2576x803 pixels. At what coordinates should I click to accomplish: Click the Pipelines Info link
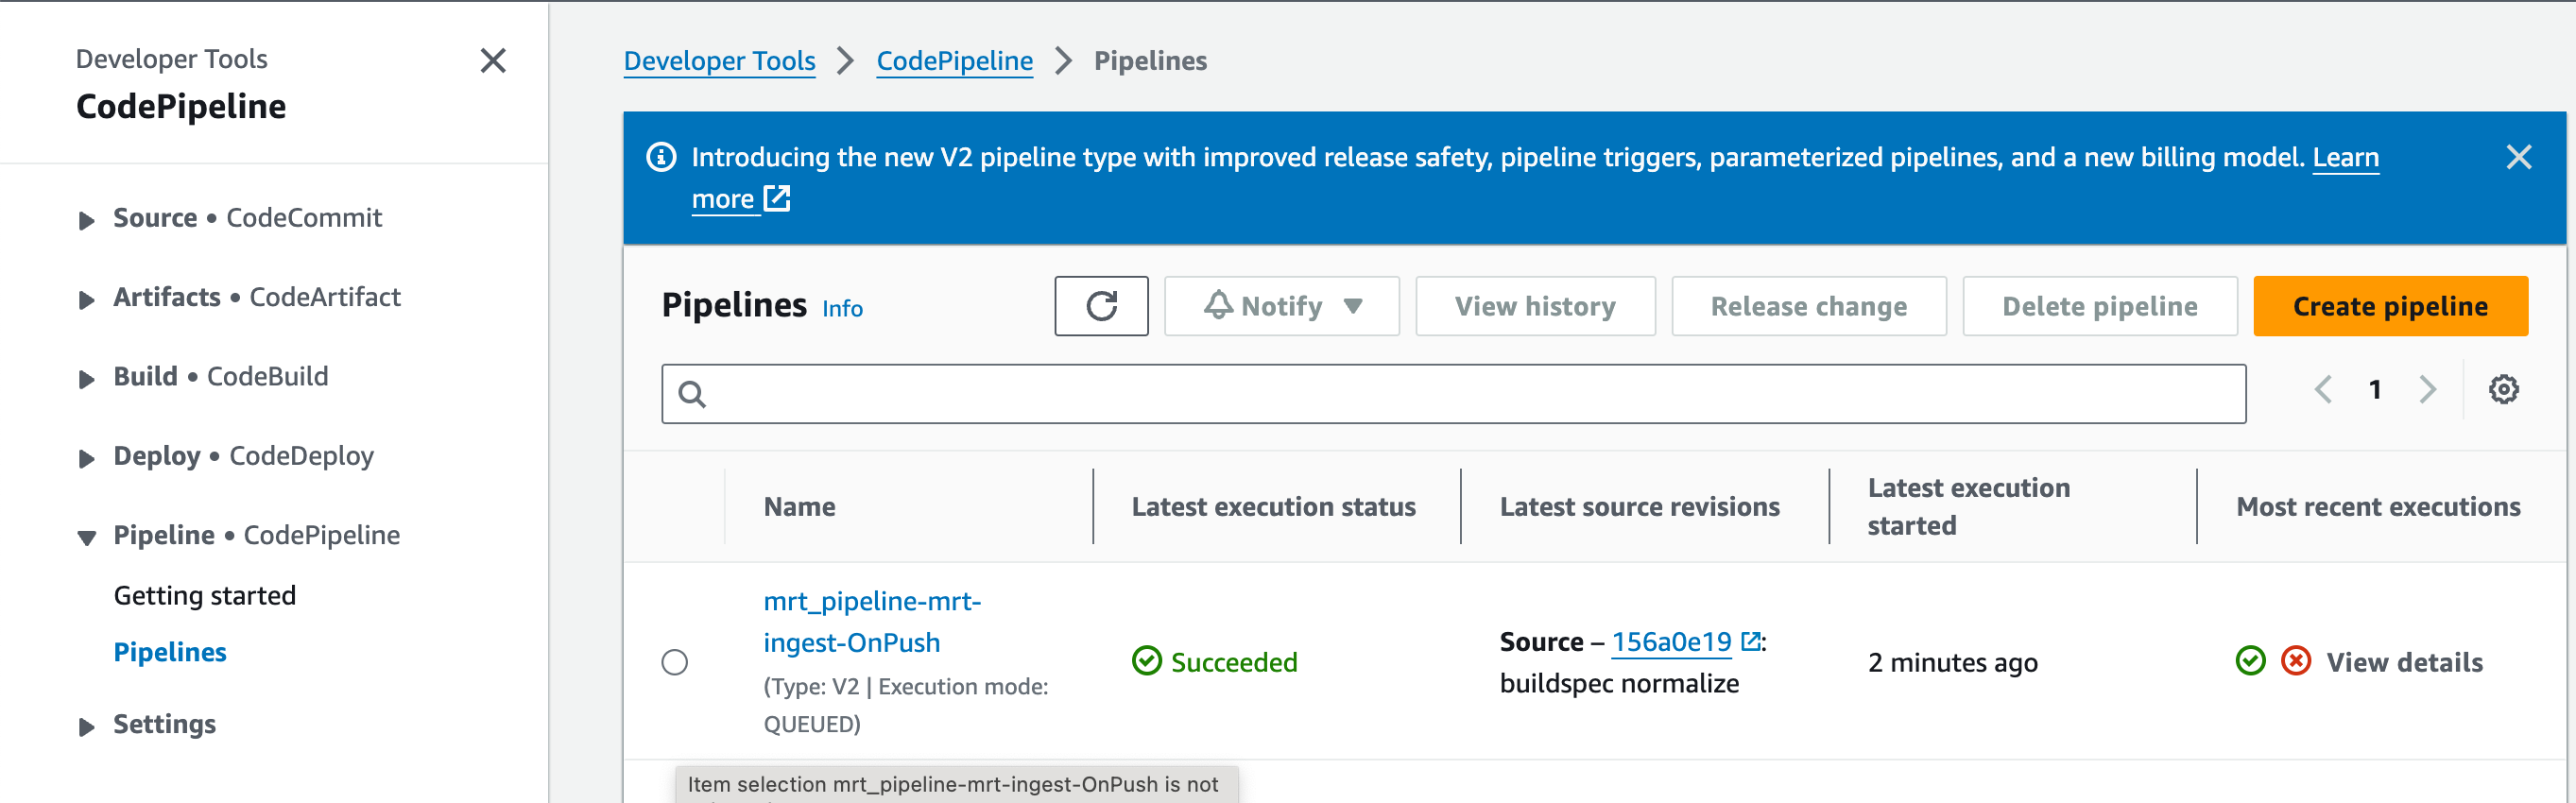pyautogui.click(x=842, y=308)
